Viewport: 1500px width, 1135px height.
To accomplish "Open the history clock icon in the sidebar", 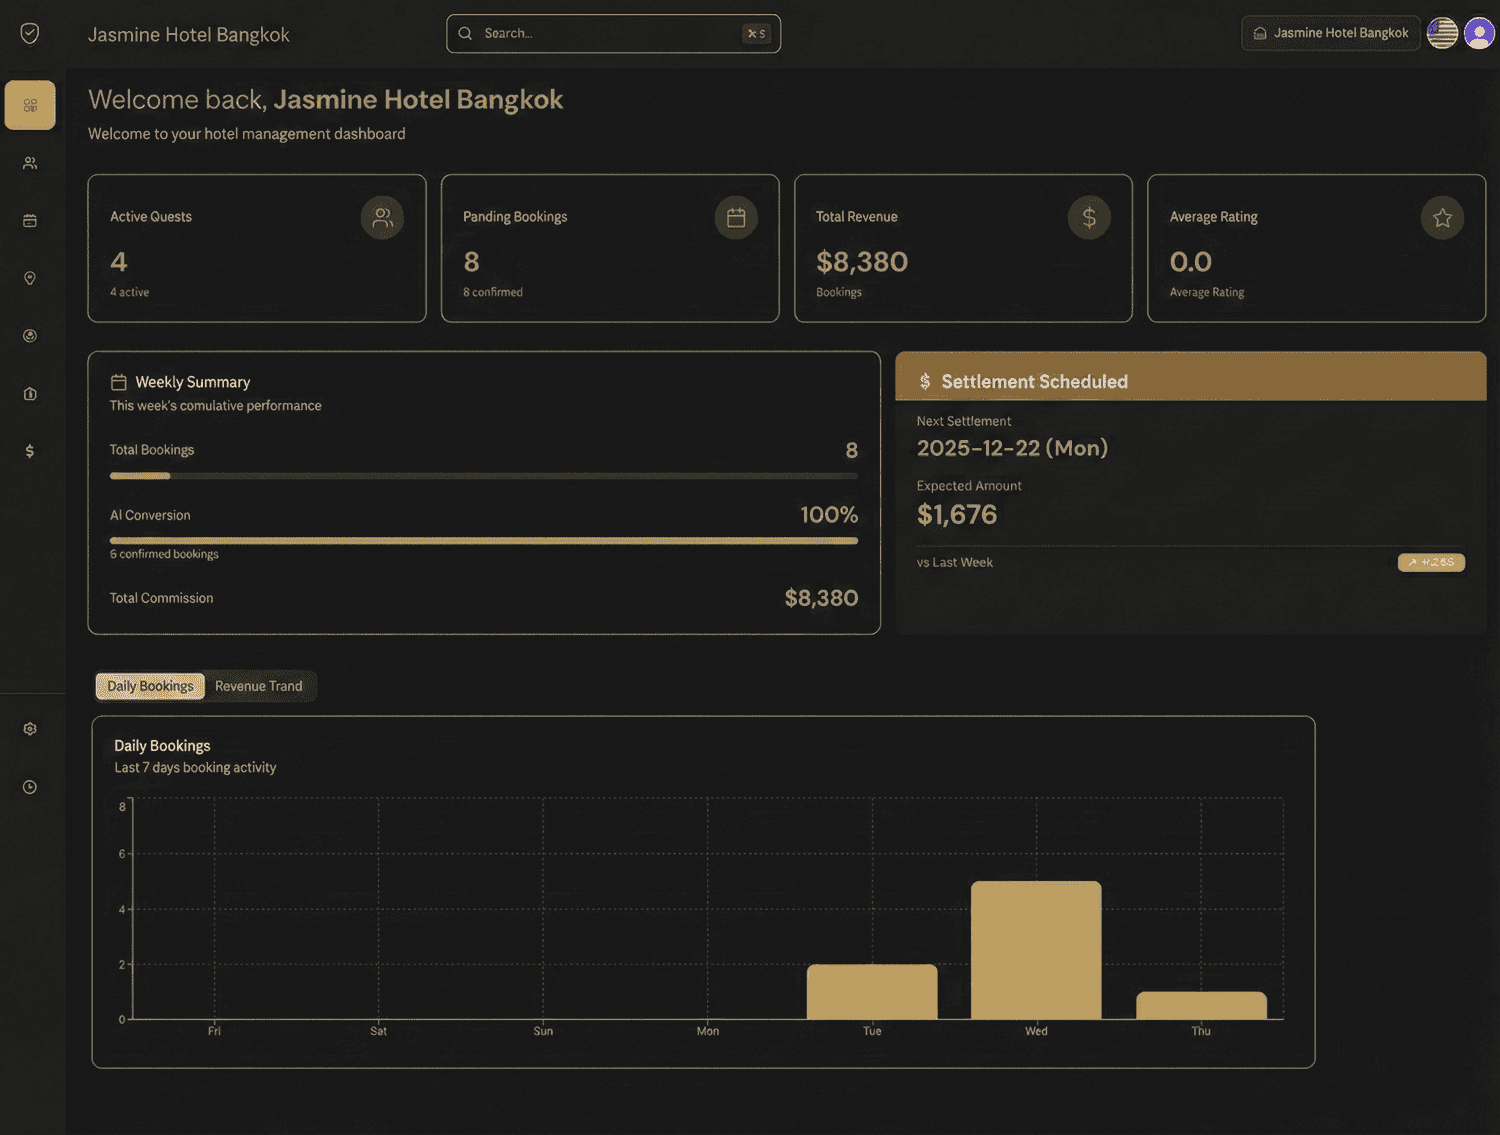I will pos(30,787).
